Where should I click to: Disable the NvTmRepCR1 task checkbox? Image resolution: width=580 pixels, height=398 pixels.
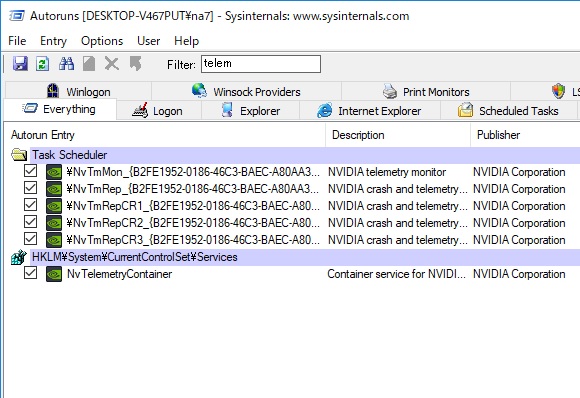click(30, 205)
